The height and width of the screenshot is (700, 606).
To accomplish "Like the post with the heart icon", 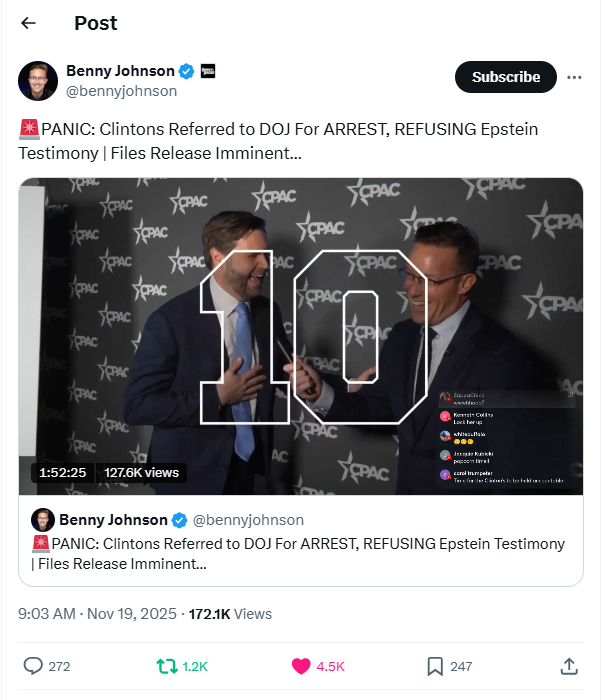I will [301, 666].
